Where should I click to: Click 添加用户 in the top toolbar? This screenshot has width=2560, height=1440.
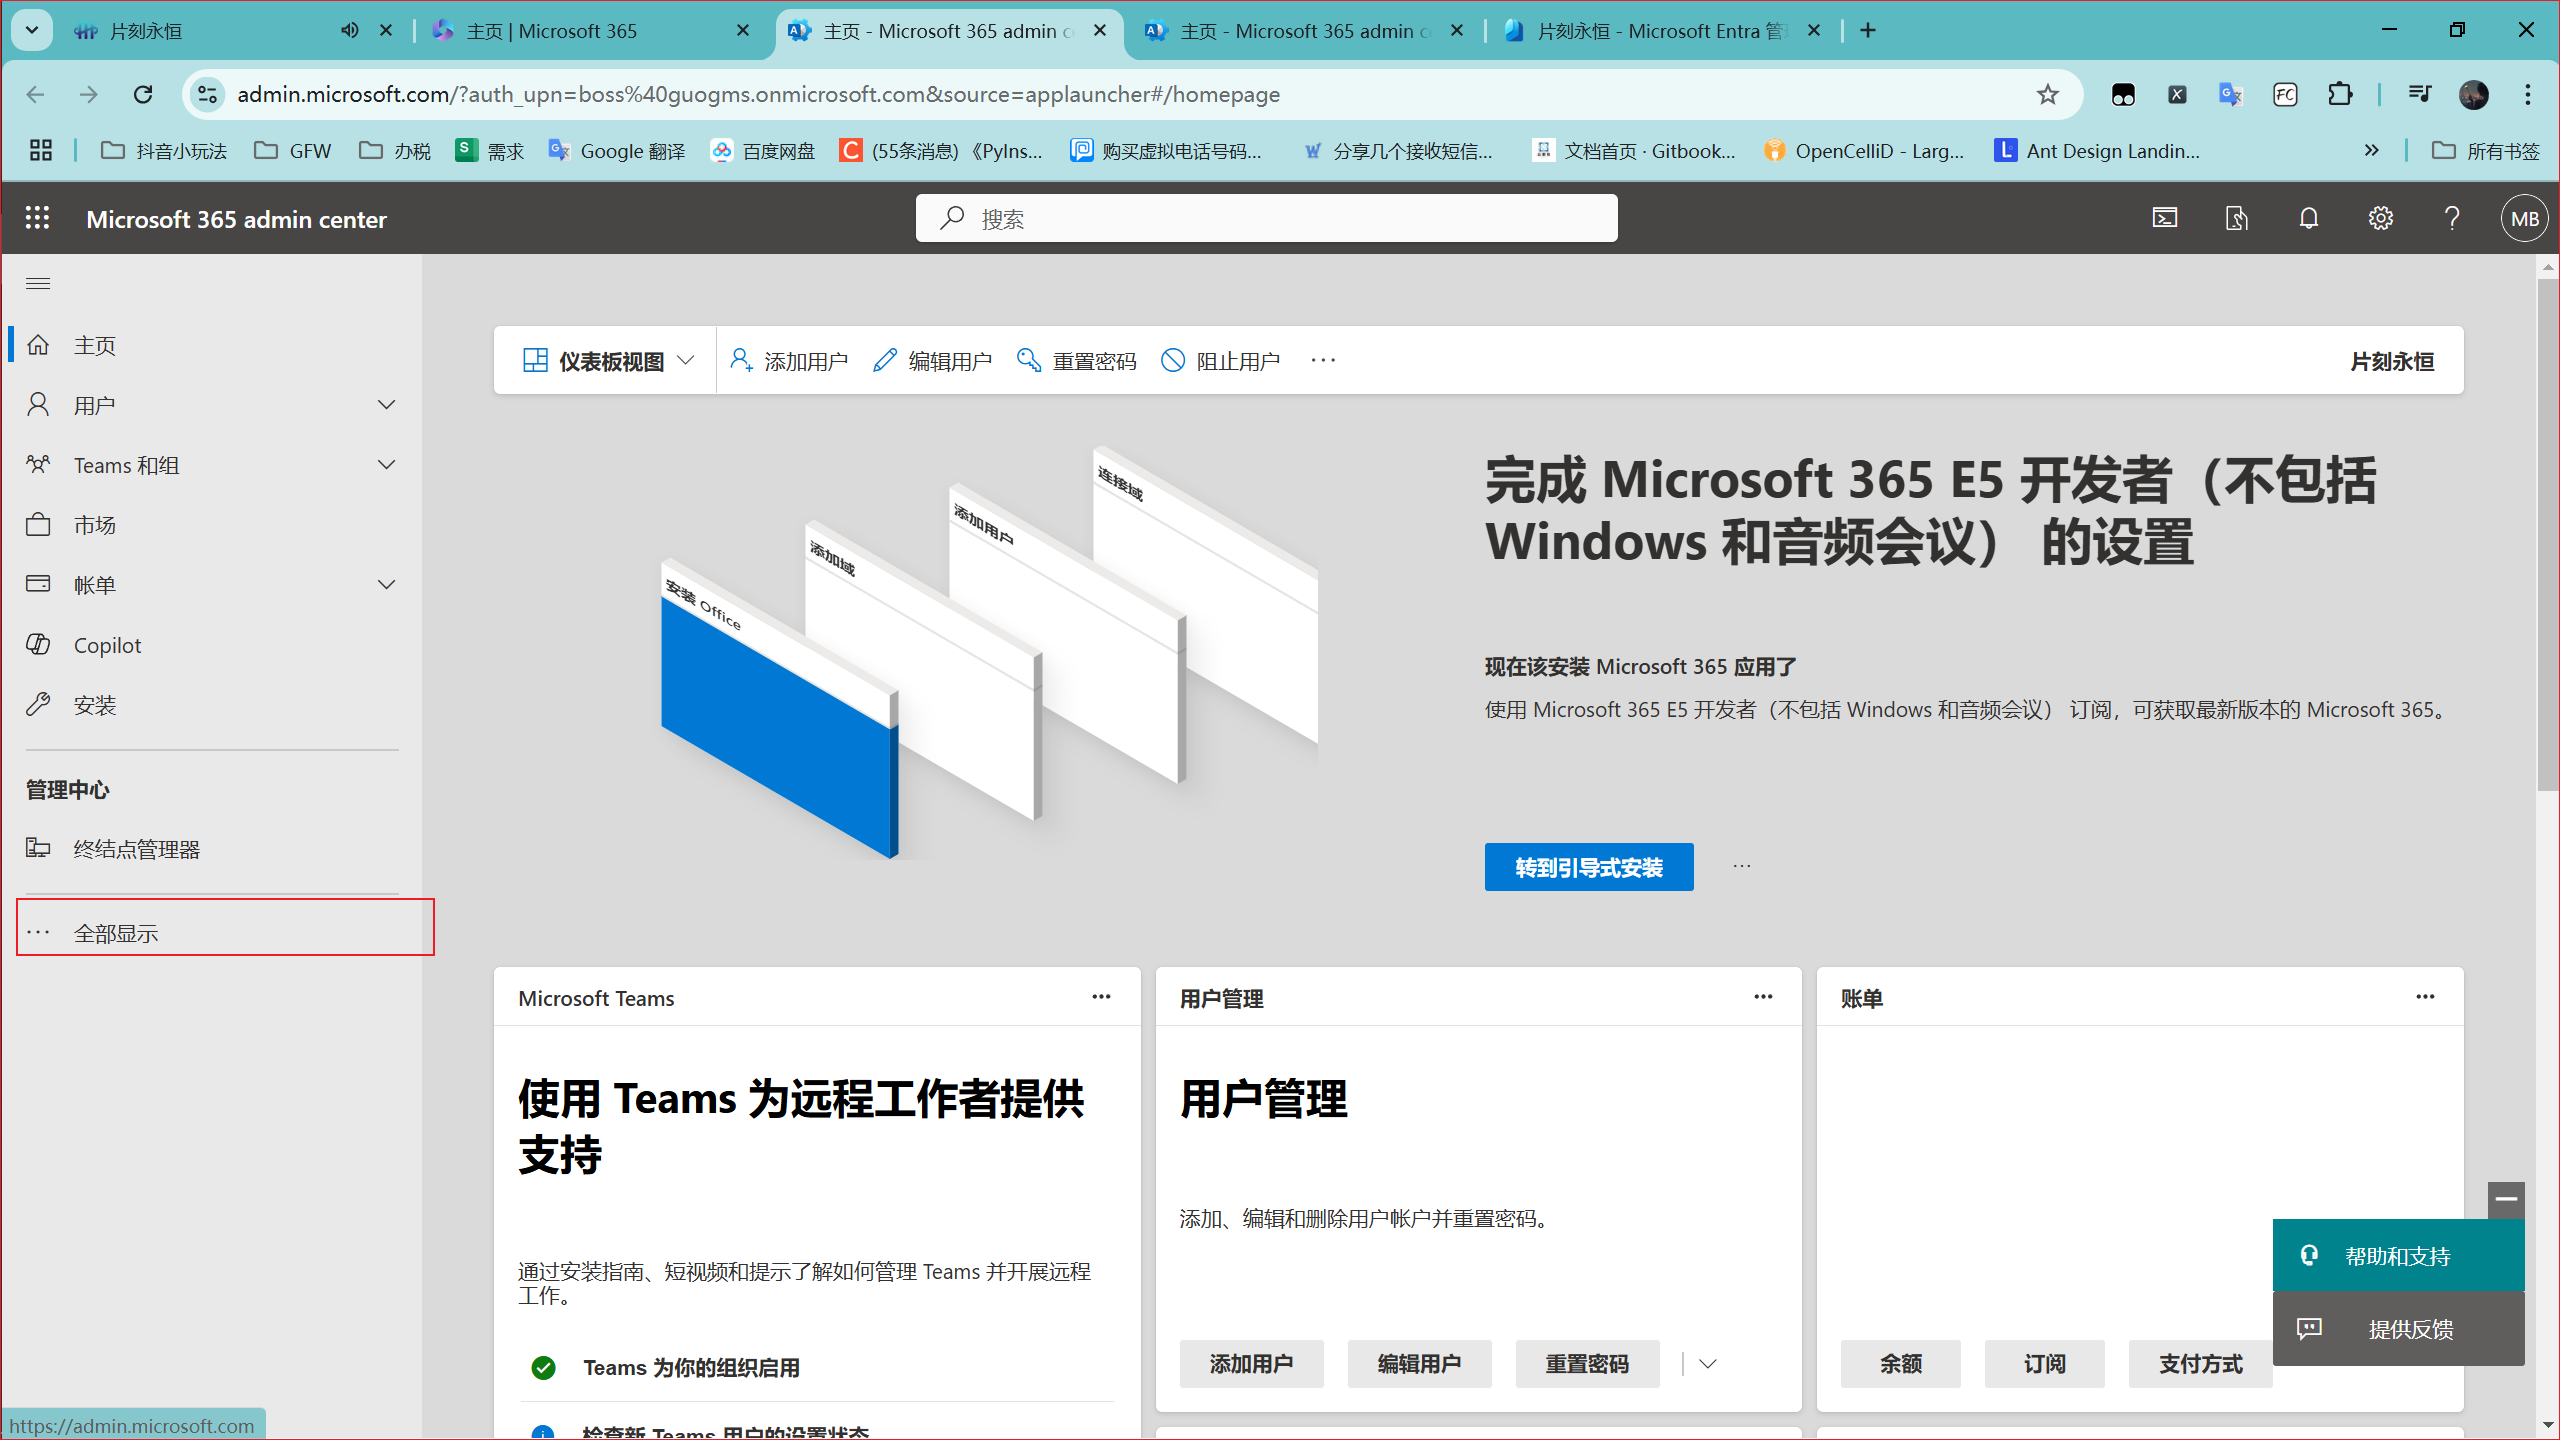788,361
